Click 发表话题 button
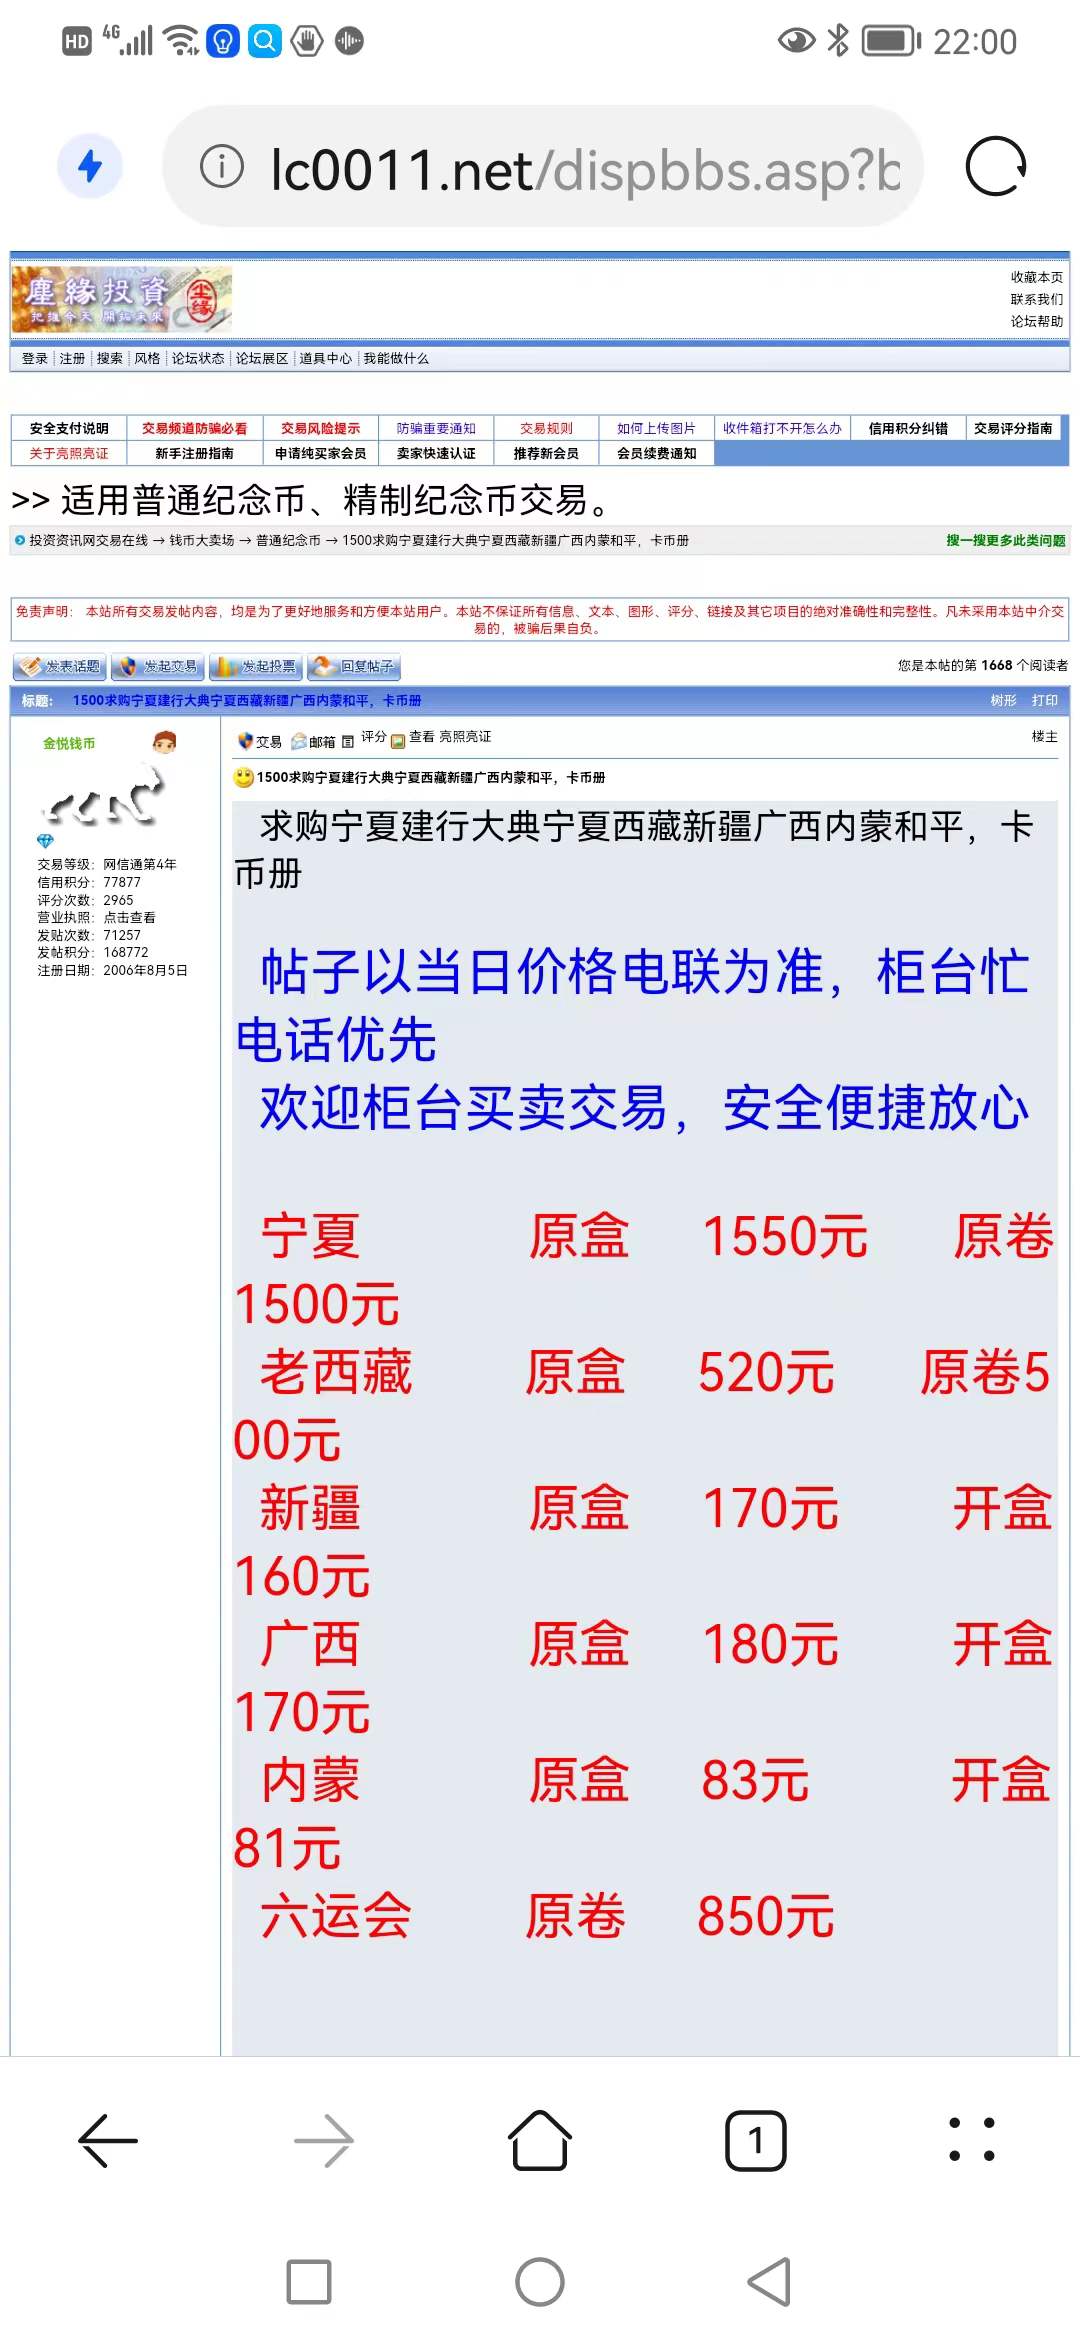The image size is (1080, 2340). pyautogui.click(x=60, y=666)
